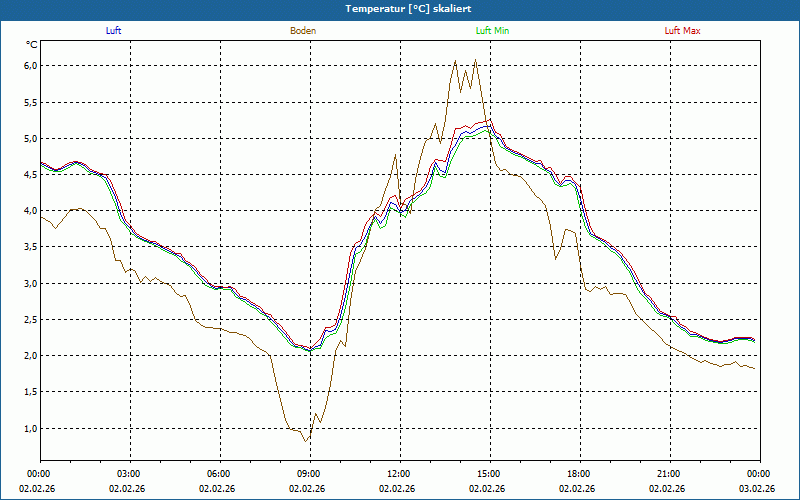Click the °C unit label on the y-axis
The width and height of the screenshot is (800, 500).
[32, 45]
